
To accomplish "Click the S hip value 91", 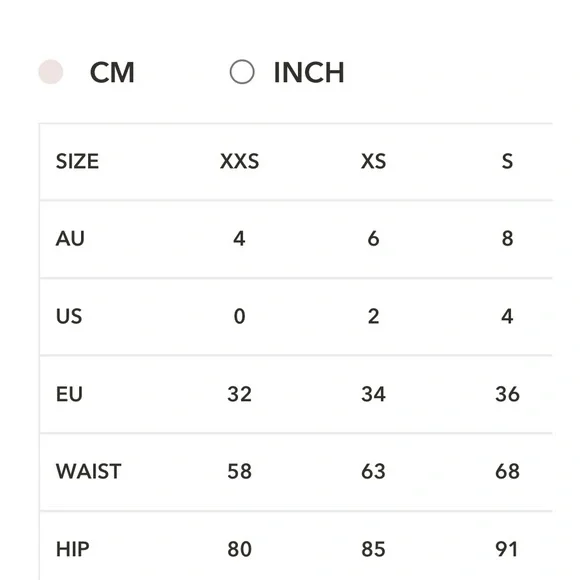I will [506, 549].
